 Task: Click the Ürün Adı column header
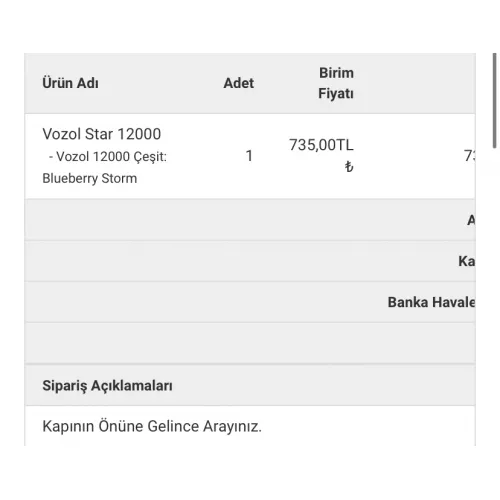click(70, 83)
